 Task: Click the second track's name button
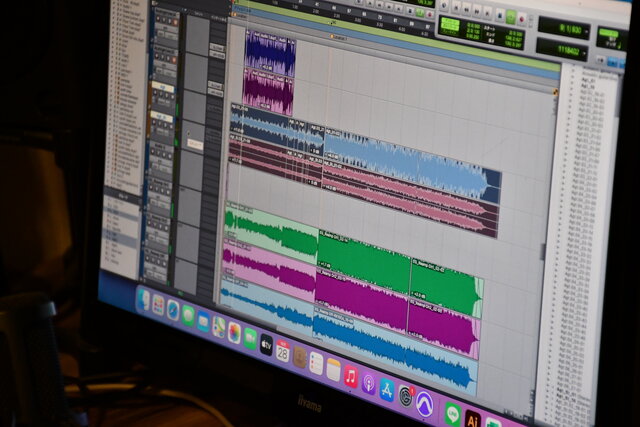[165, 52]
